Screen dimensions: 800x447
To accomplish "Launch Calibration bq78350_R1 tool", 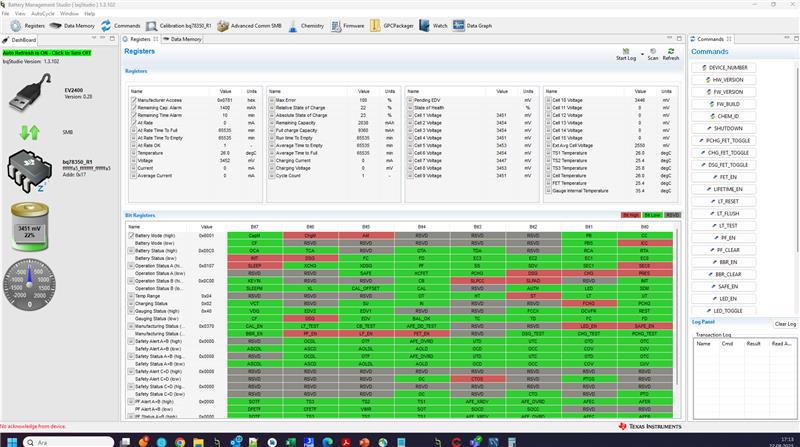I will coord(178,26).
